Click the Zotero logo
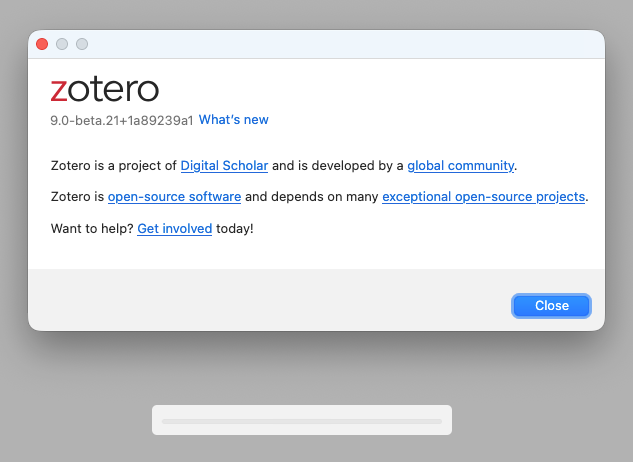The height and width of the screenshot is (462, 633). click(105, 89)
